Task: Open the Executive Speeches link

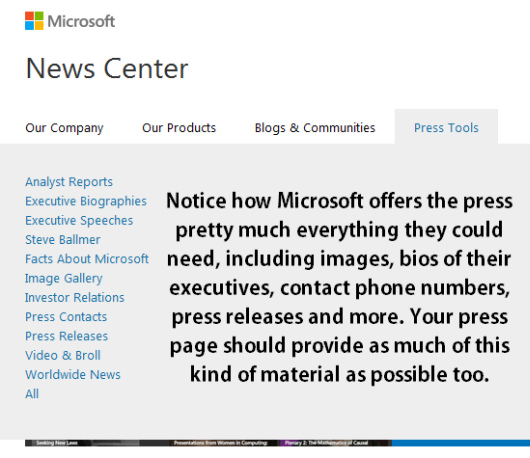Action: tap(79, 220)
